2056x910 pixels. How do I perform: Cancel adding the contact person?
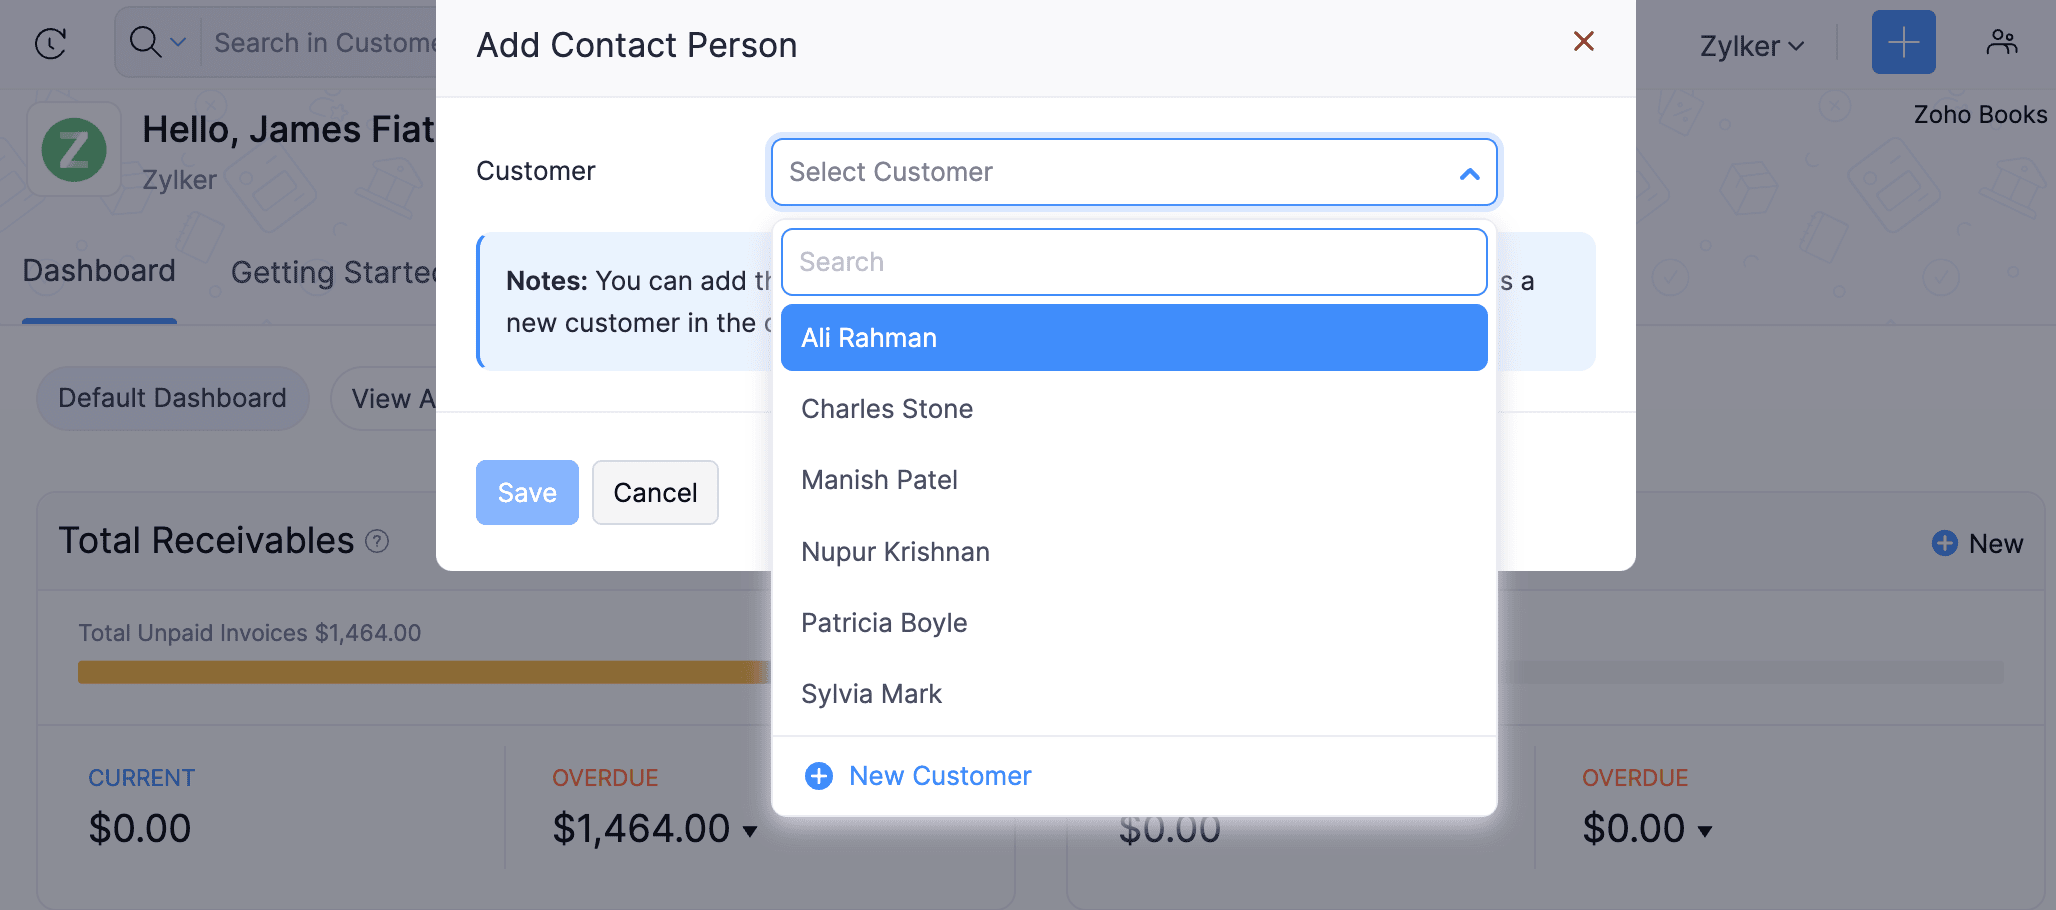[x=655, y=492]
